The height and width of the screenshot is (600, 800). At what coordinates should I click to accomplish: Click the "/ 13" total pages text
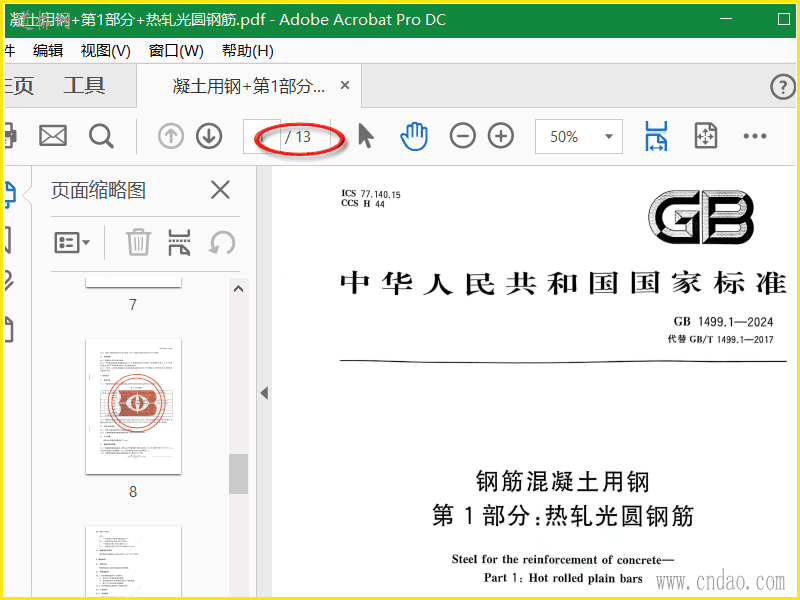298,137
